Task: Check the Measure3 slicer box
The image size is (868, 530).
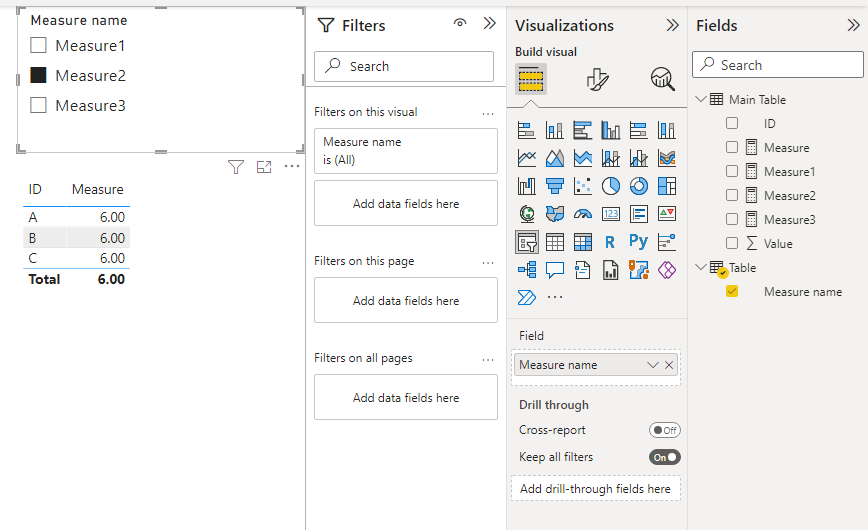Action: tap(38, 105)
